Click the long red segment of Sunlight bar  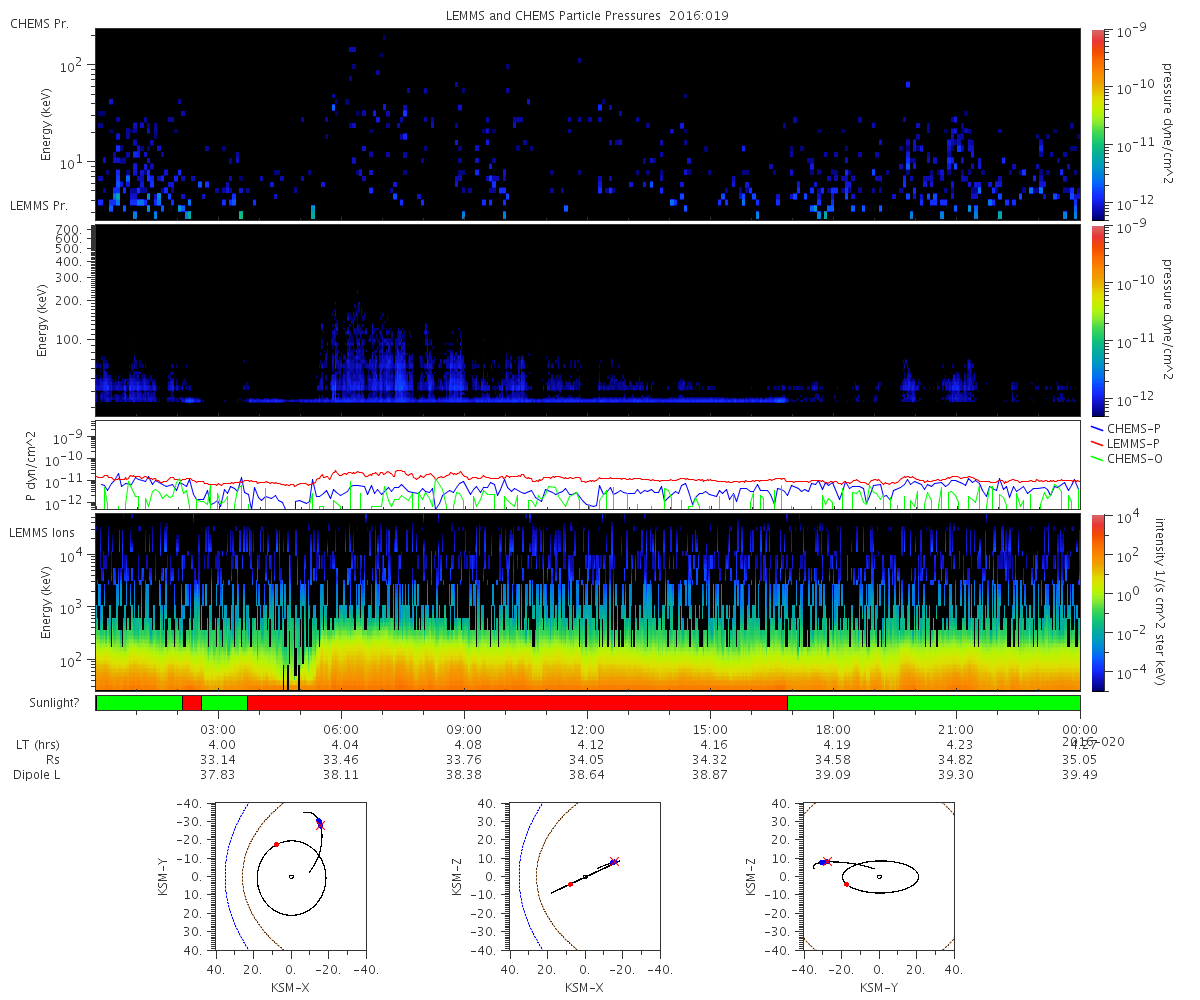coord(517,703)
